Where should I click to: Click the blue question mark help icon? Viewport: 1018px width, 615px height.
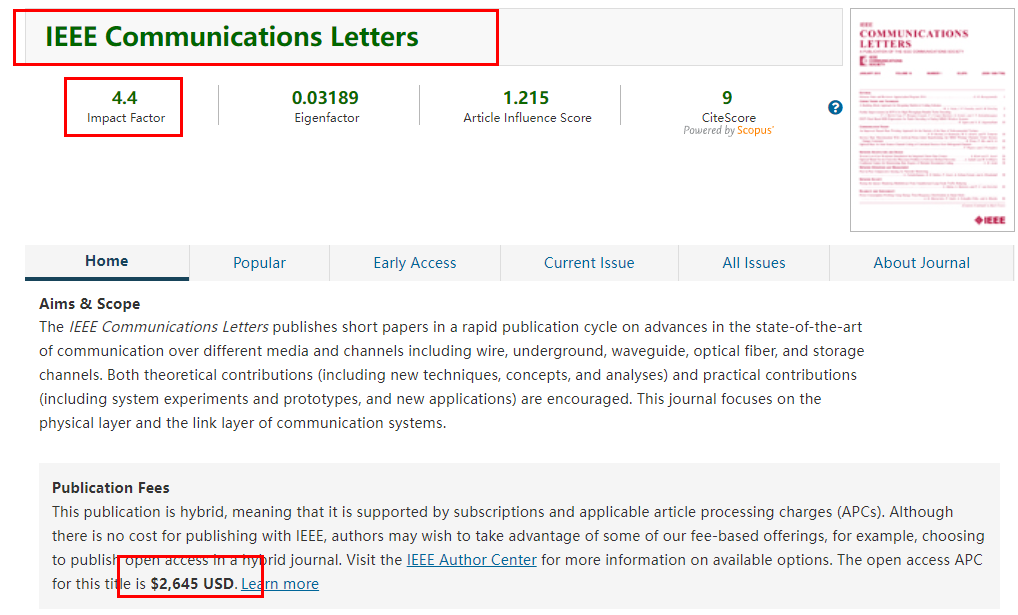(x=835, y=108)
